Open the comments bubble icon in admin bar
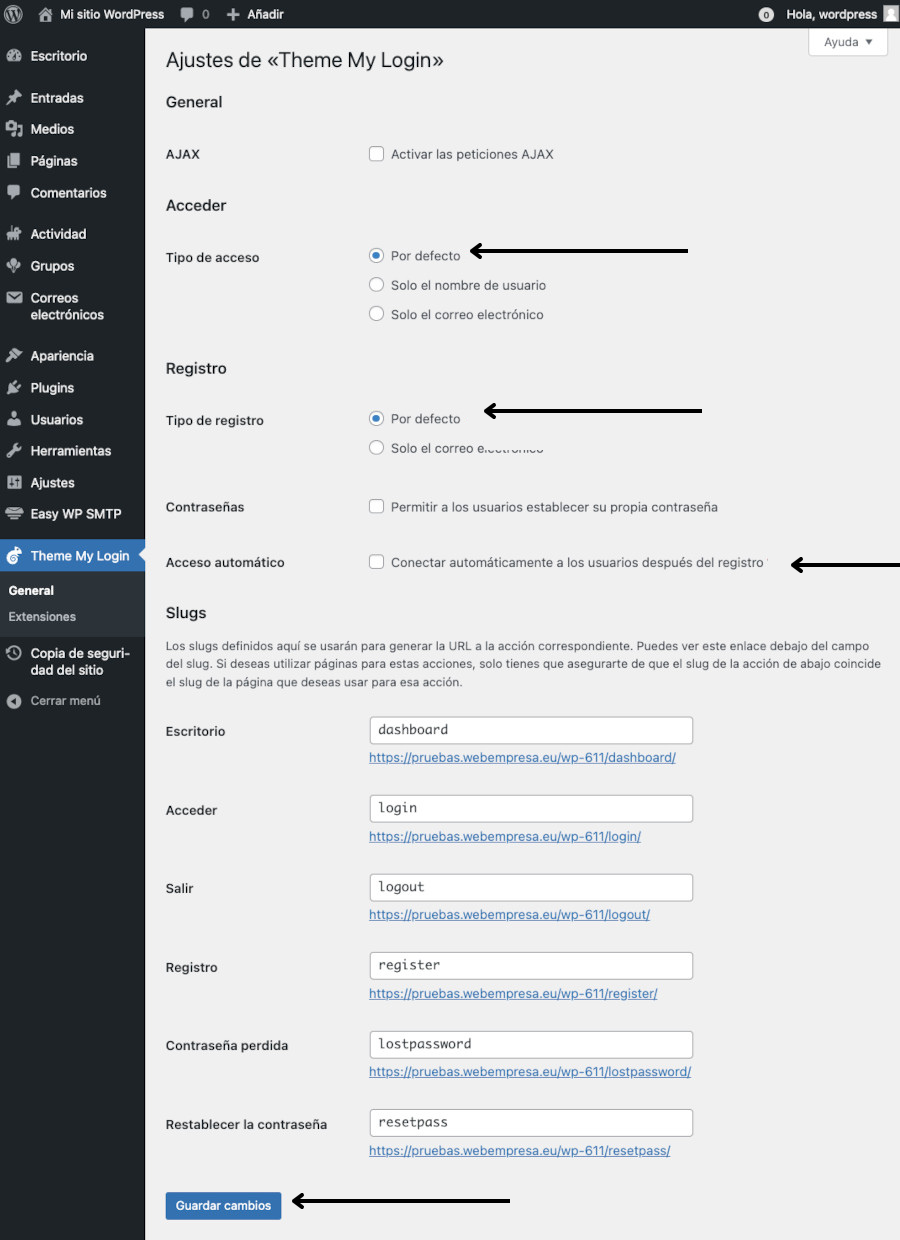 pos(187,15)
